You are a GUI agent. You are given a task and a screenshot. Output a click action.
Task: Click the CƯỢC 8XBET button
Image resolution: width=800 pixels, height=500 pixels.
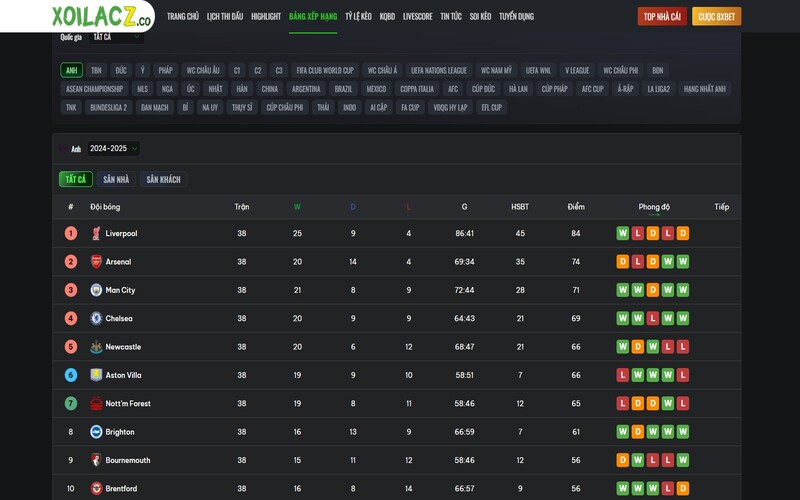point(716,16)
